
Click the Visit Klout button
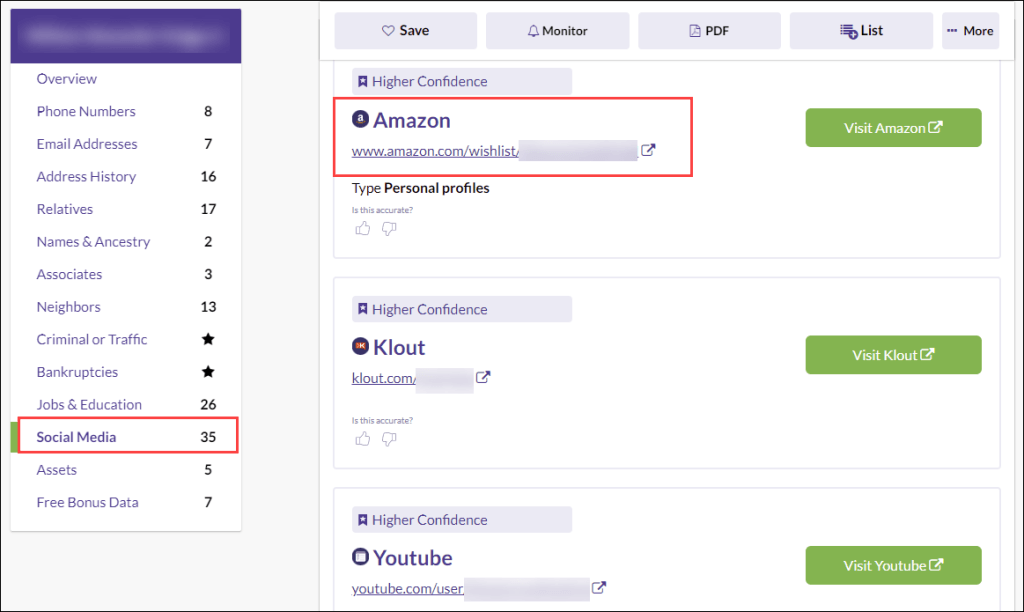(x=893, y=355)
